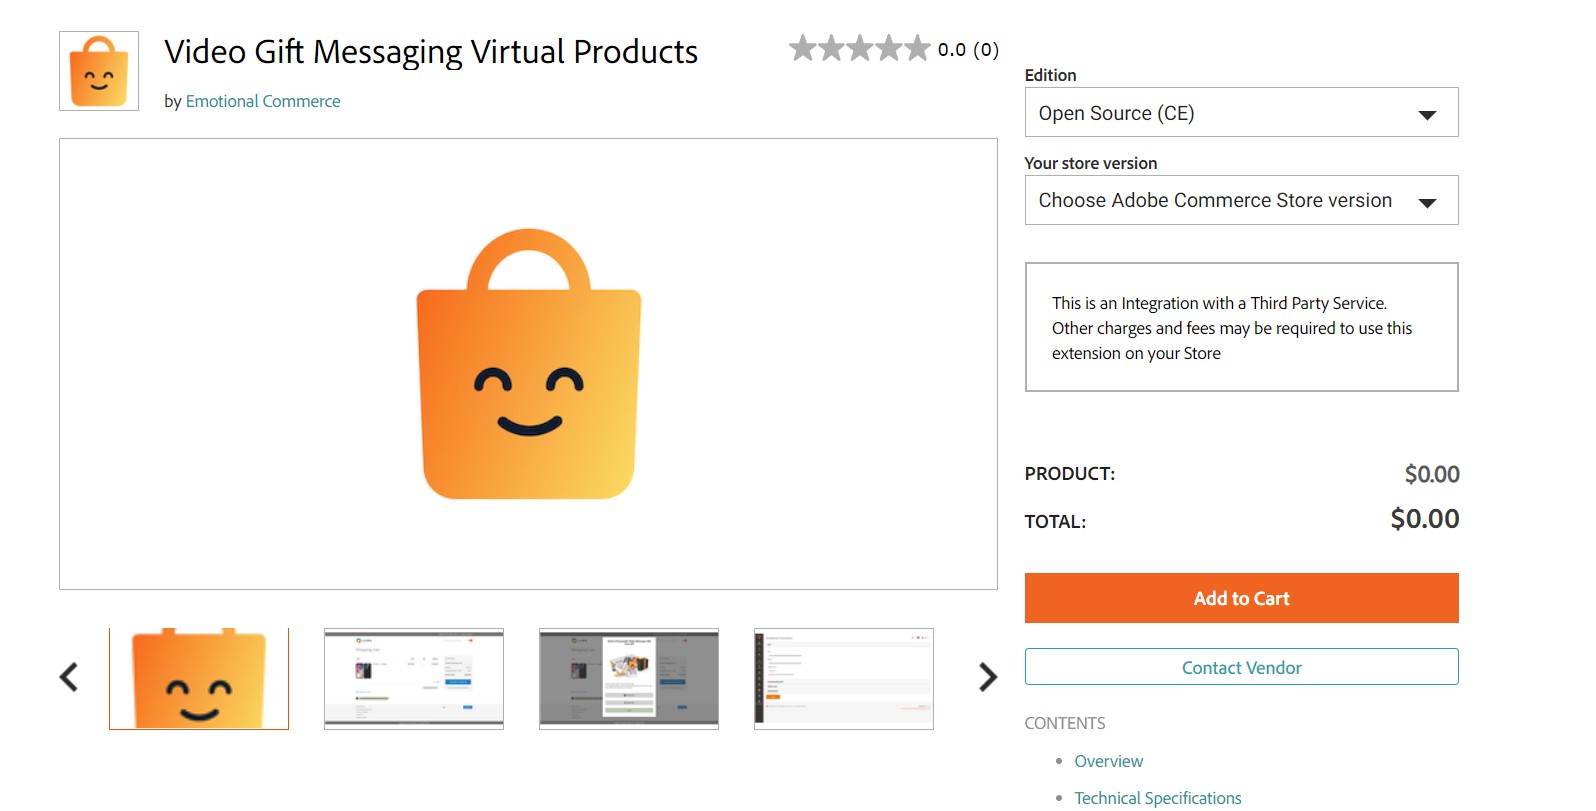The height and width of the screenshot is (811, 1596).
Task: Click the previous thumbnail arrow
Action: tap(69, 677)
